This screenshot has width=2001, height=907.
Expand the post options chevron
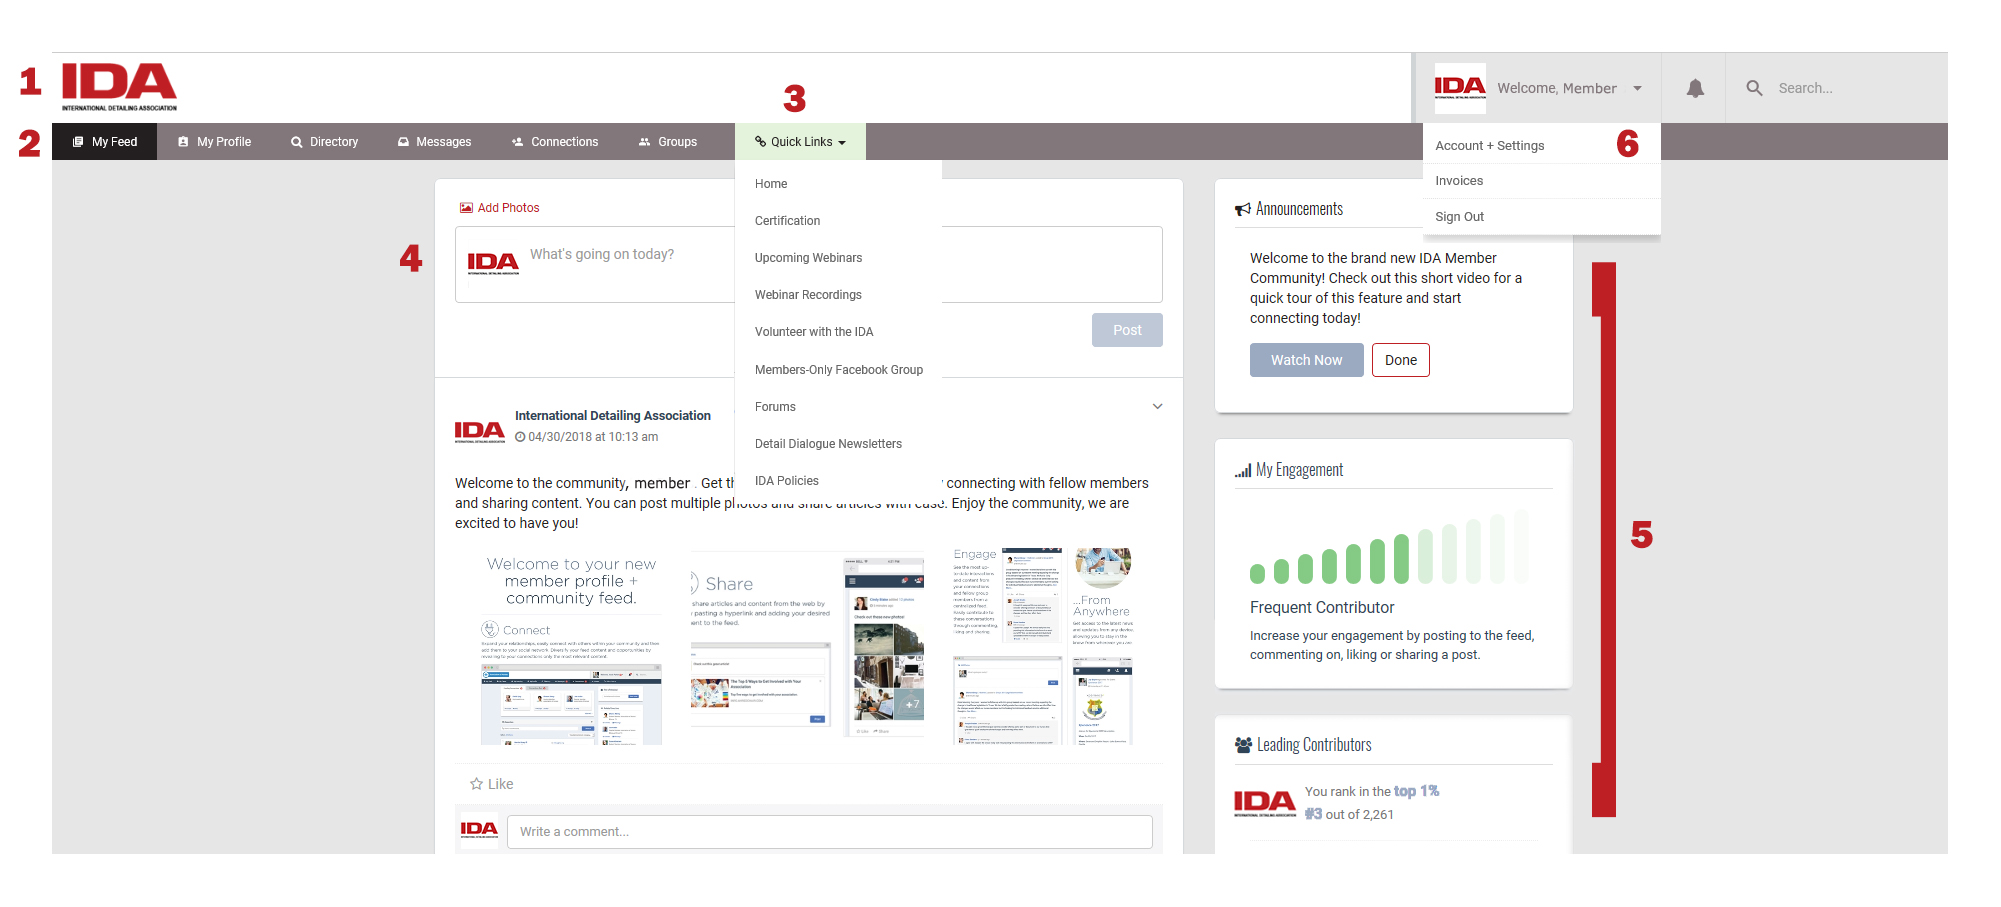click(x=1157, y=406)
